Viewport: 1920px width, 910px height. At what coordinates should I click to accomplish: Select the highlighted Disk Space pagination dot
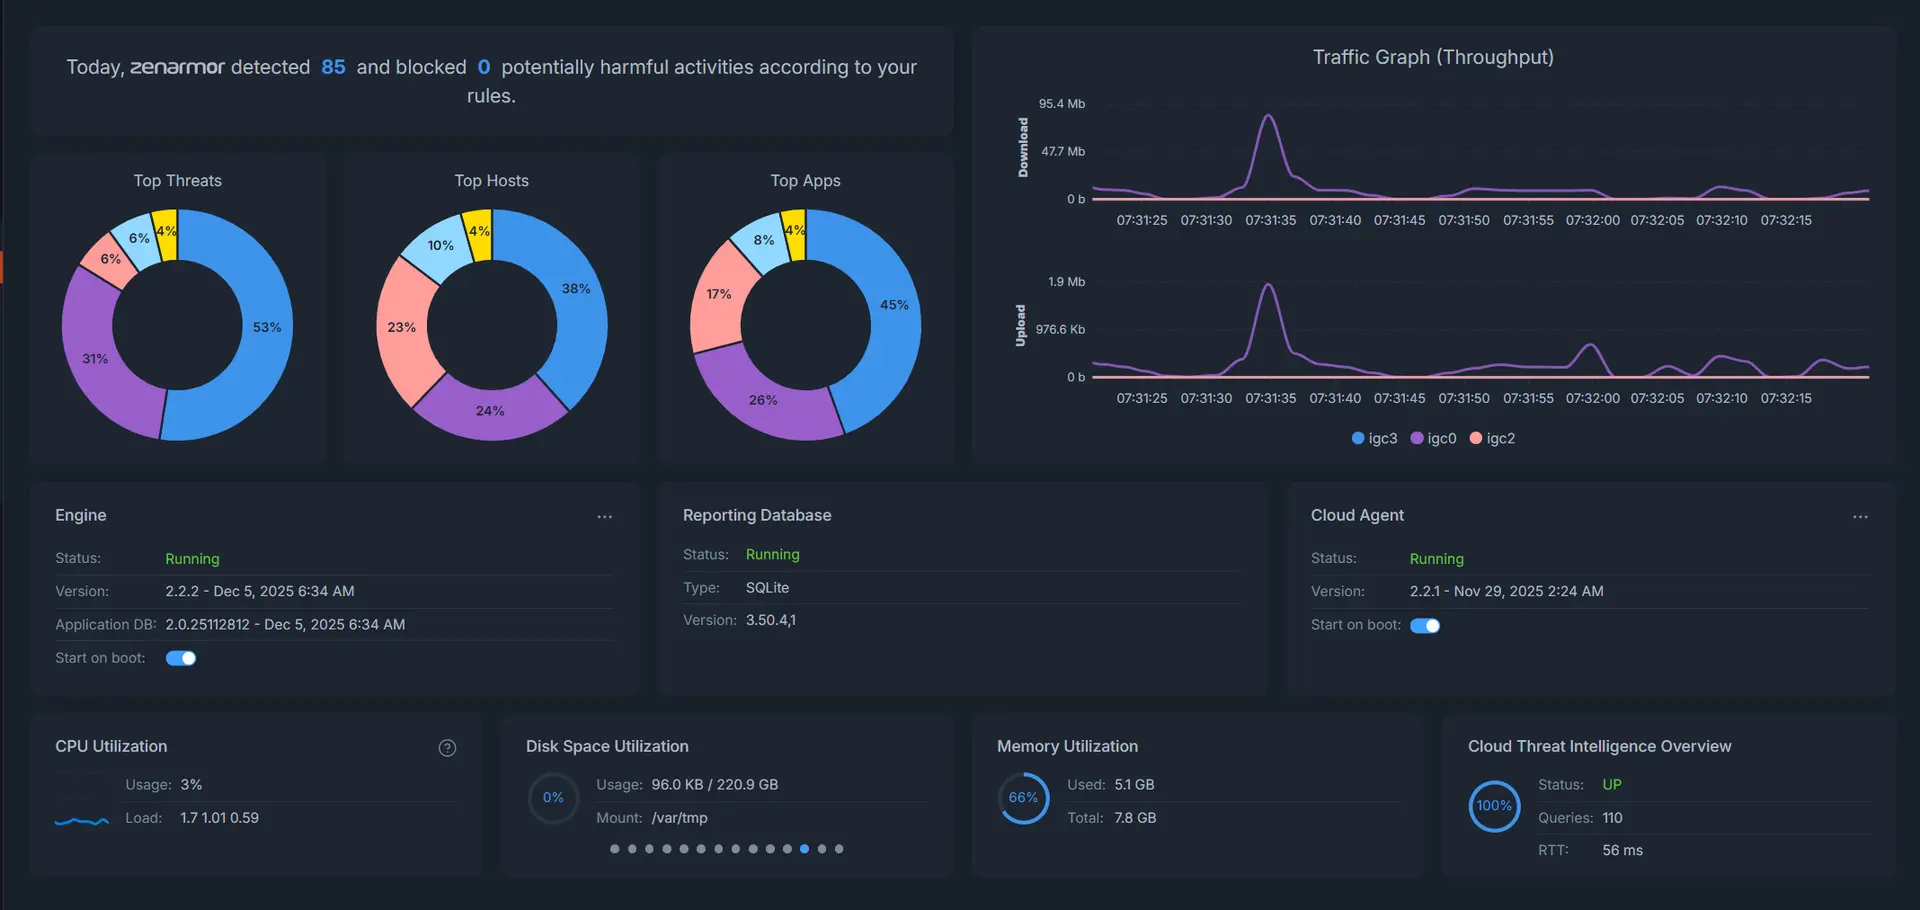[805, 848]
